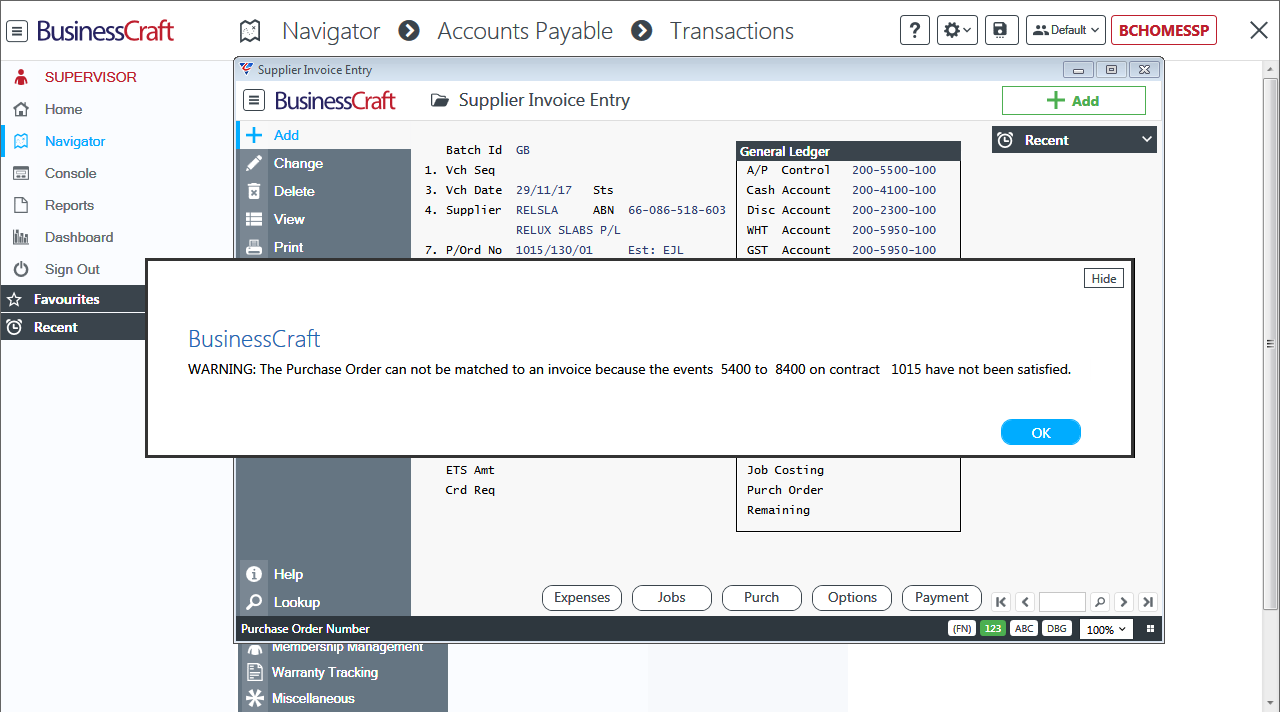
Task: Expand the Recent section in left sidebar
Action: coord(73,327)
